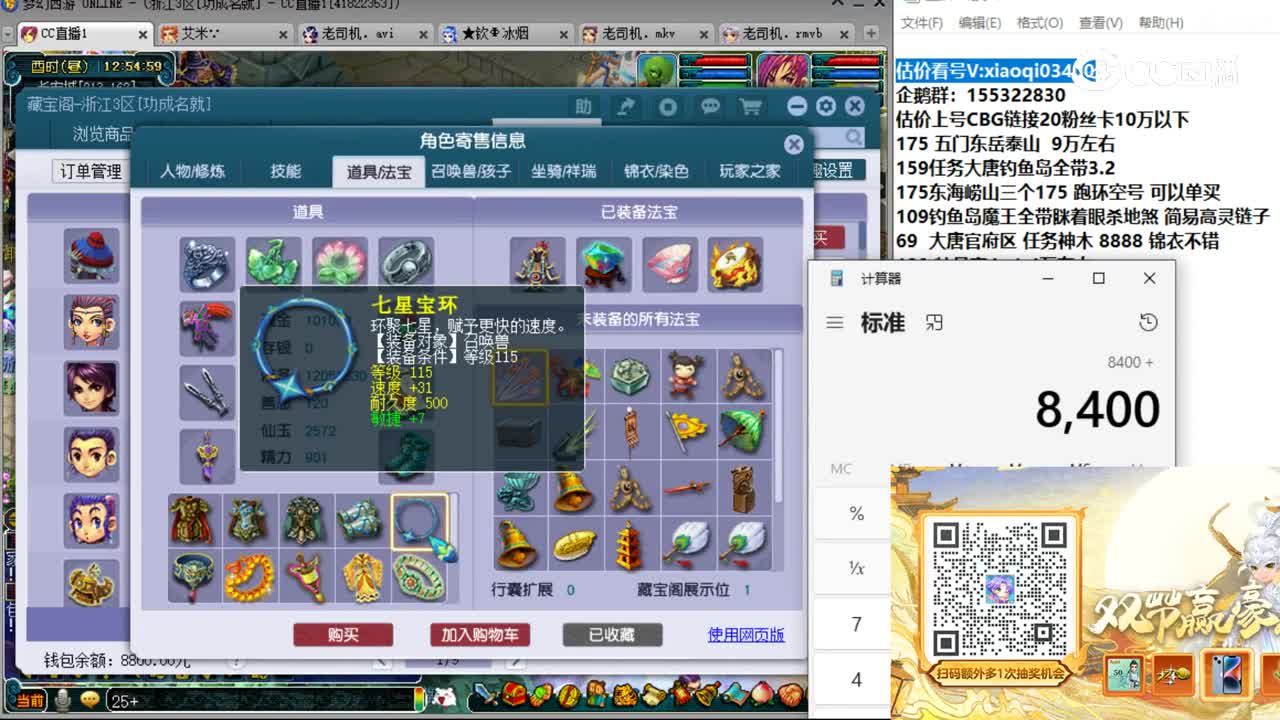1280x720 pixels.
Task: Select the pink lotus item in 道具
Action: pos(340,264)
